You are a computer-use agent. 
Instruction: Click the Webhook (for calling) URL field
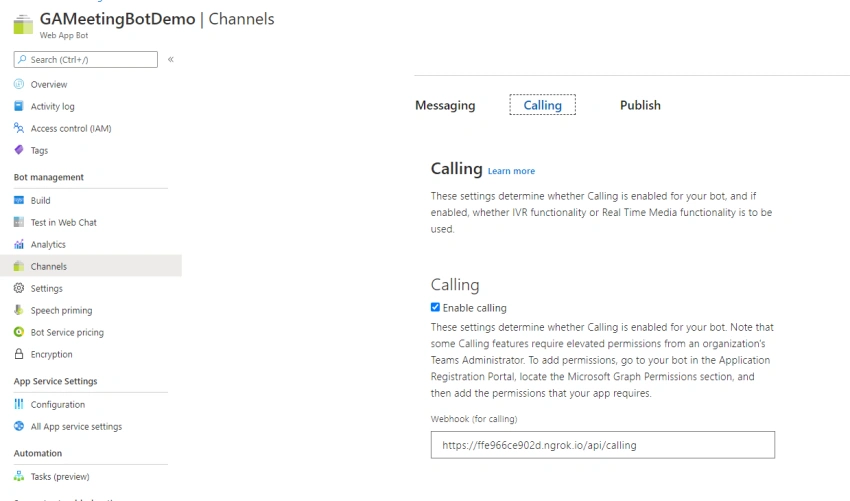coord(603,445)
